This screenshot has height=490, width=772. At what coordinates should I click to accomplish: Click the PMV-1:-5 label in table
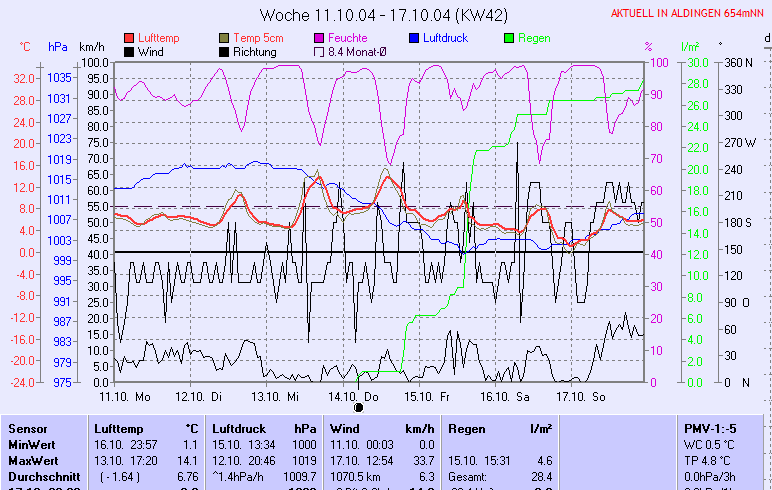[x=709, y=428]
